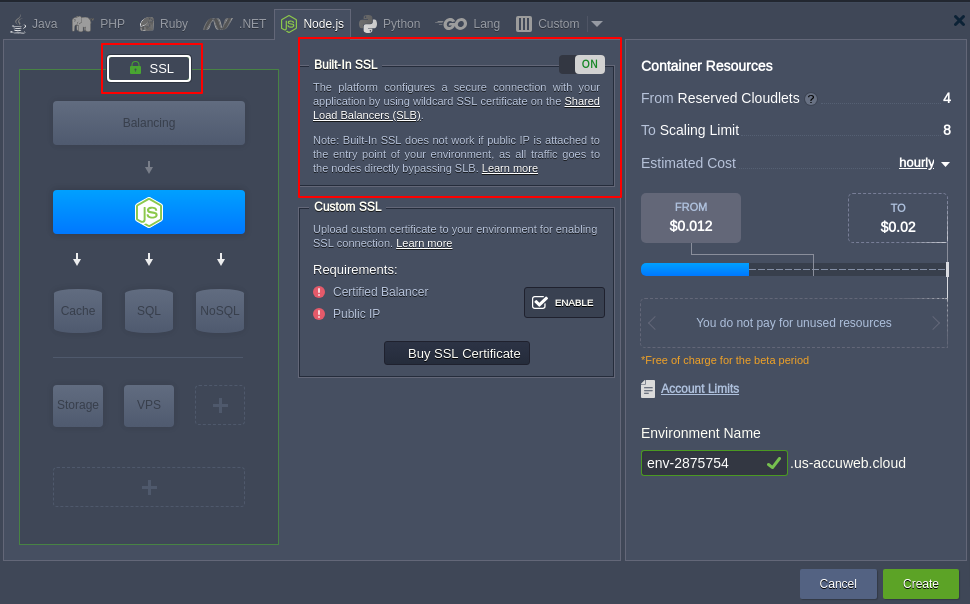Select the VPS node block
The height and width of the screenshot is (604, 970).
tap(149, 405)
